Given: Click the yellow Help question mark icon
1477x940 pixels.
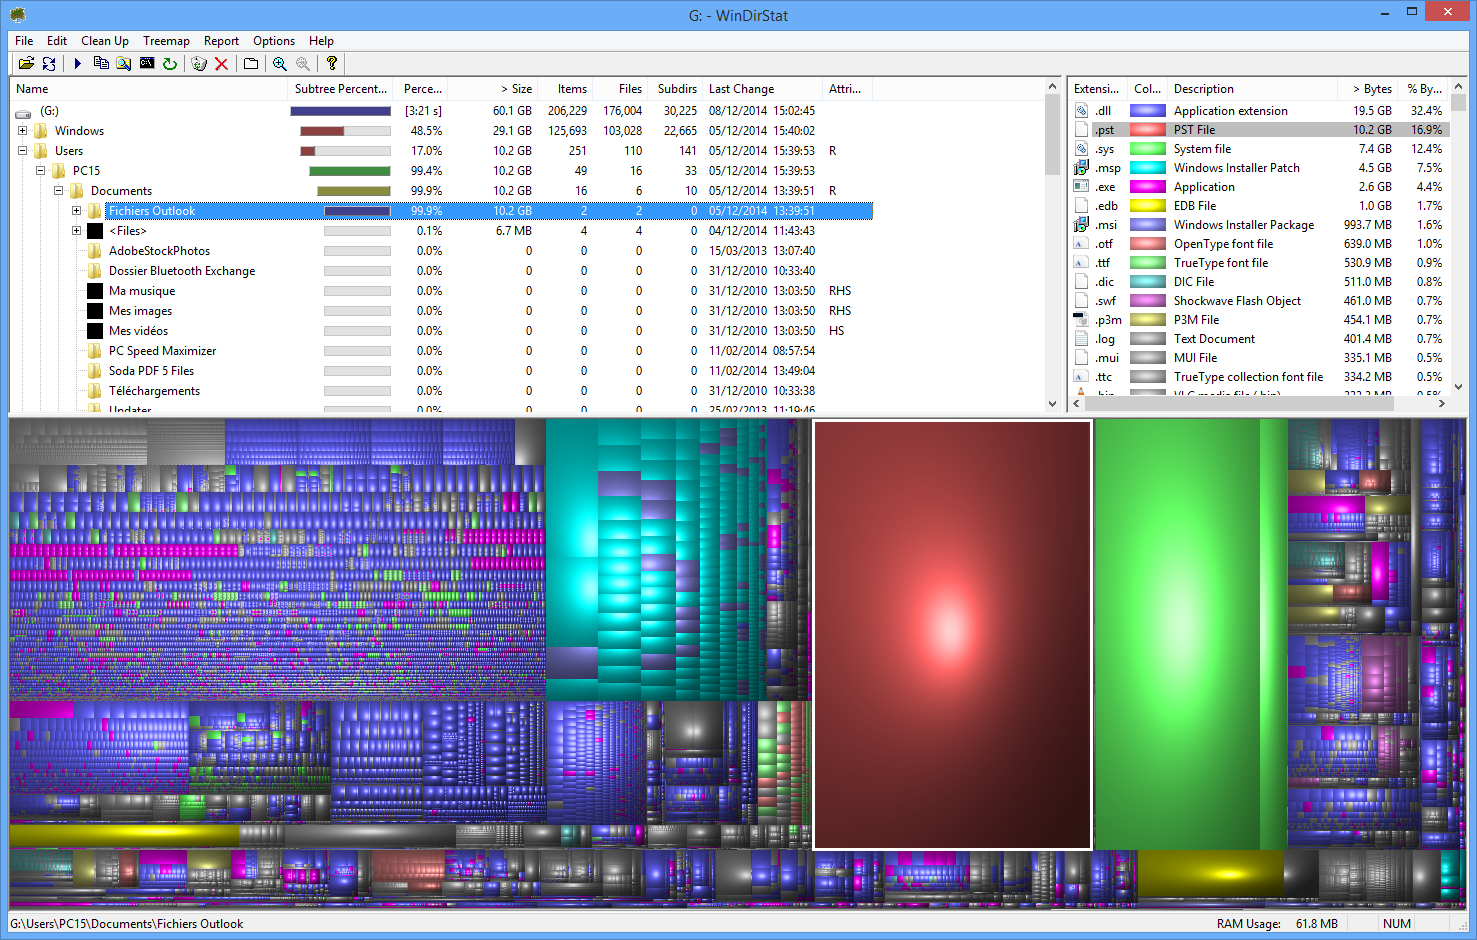Looking at the screenshot, I should (x=332, y=64).
